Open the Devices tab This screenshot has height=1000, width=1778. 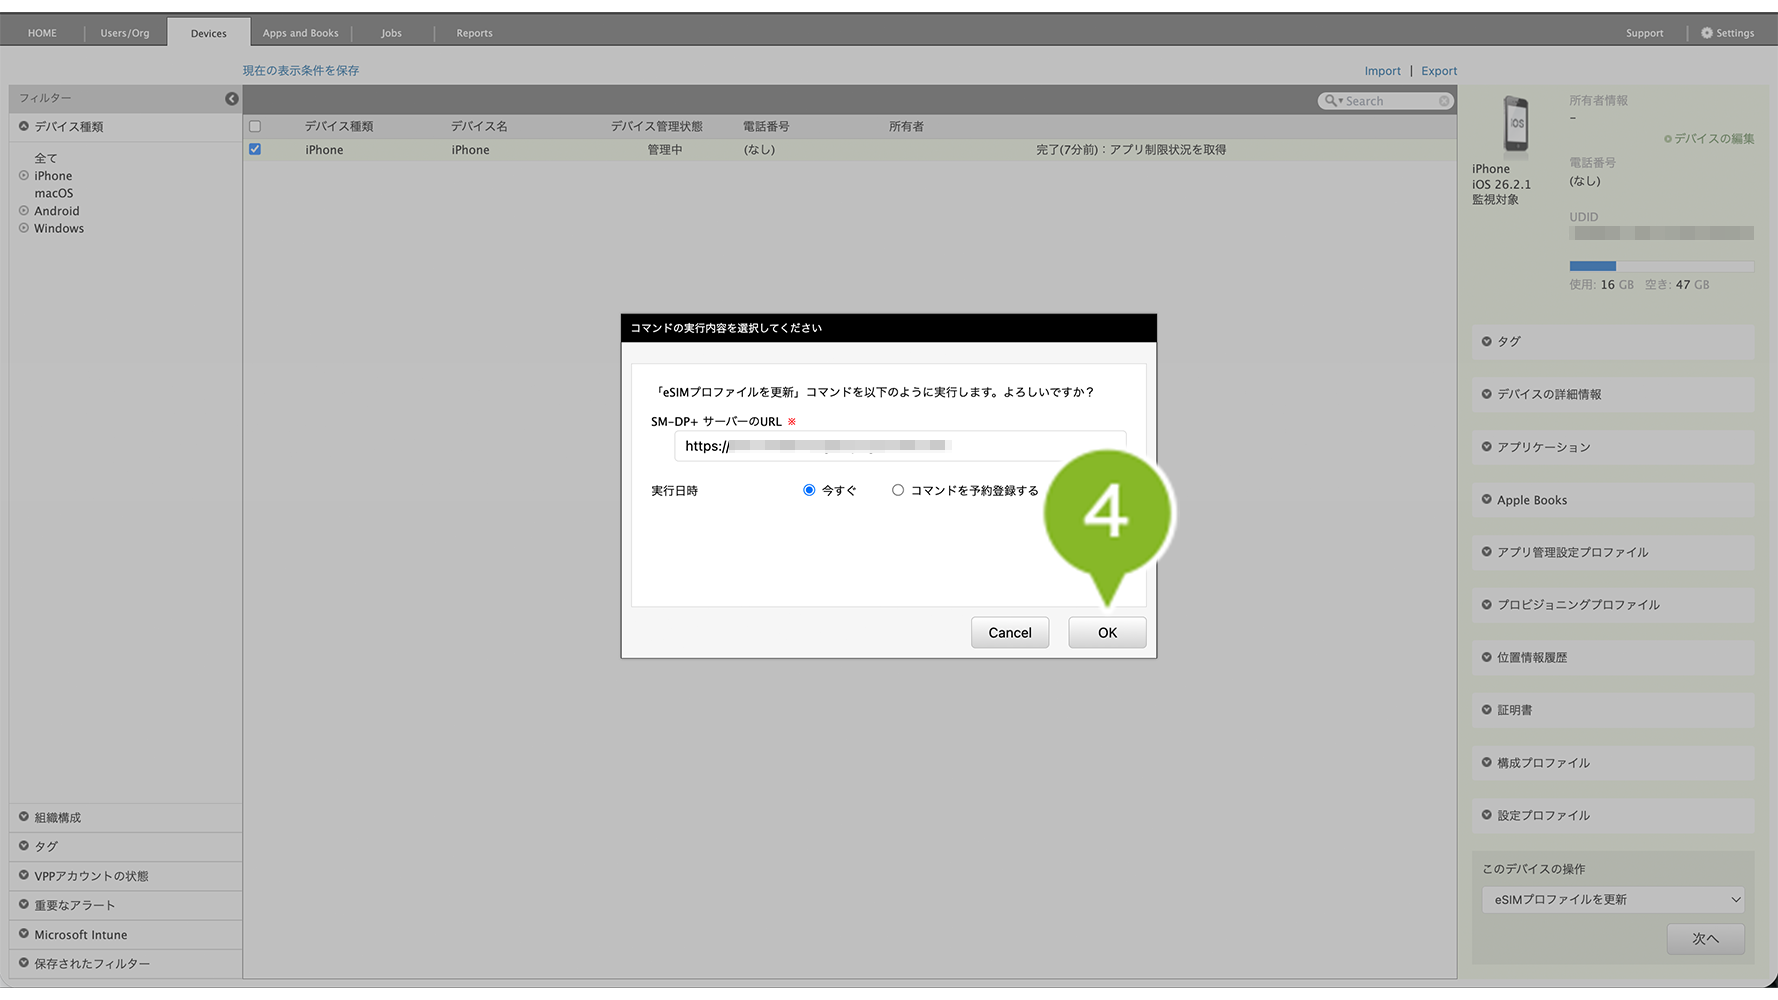209,33
